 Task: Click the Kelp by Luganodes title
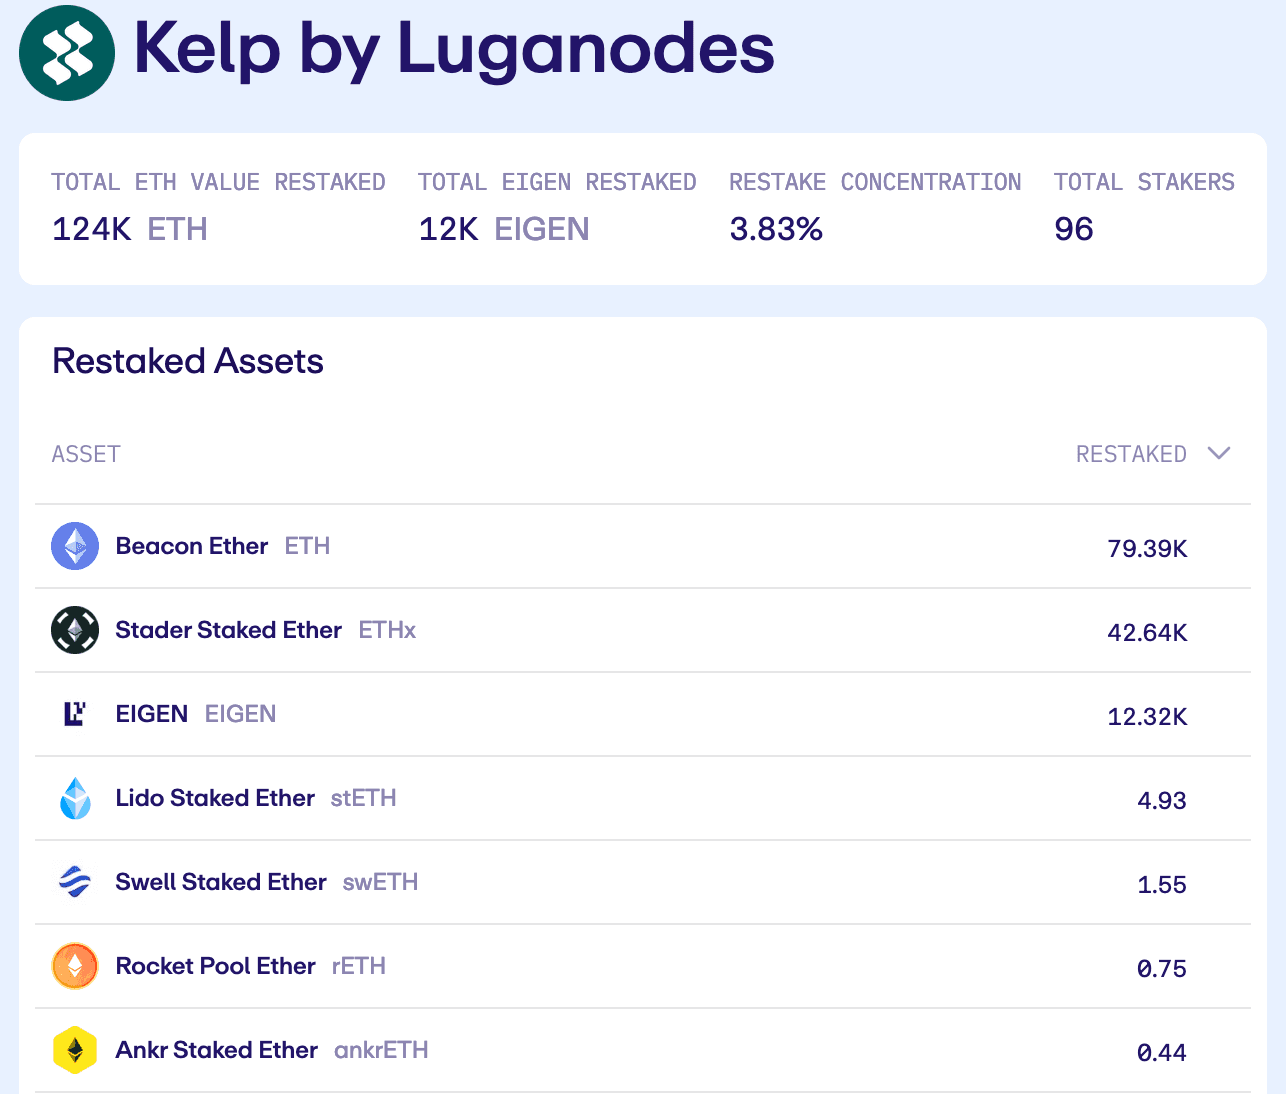pos(454,49)
